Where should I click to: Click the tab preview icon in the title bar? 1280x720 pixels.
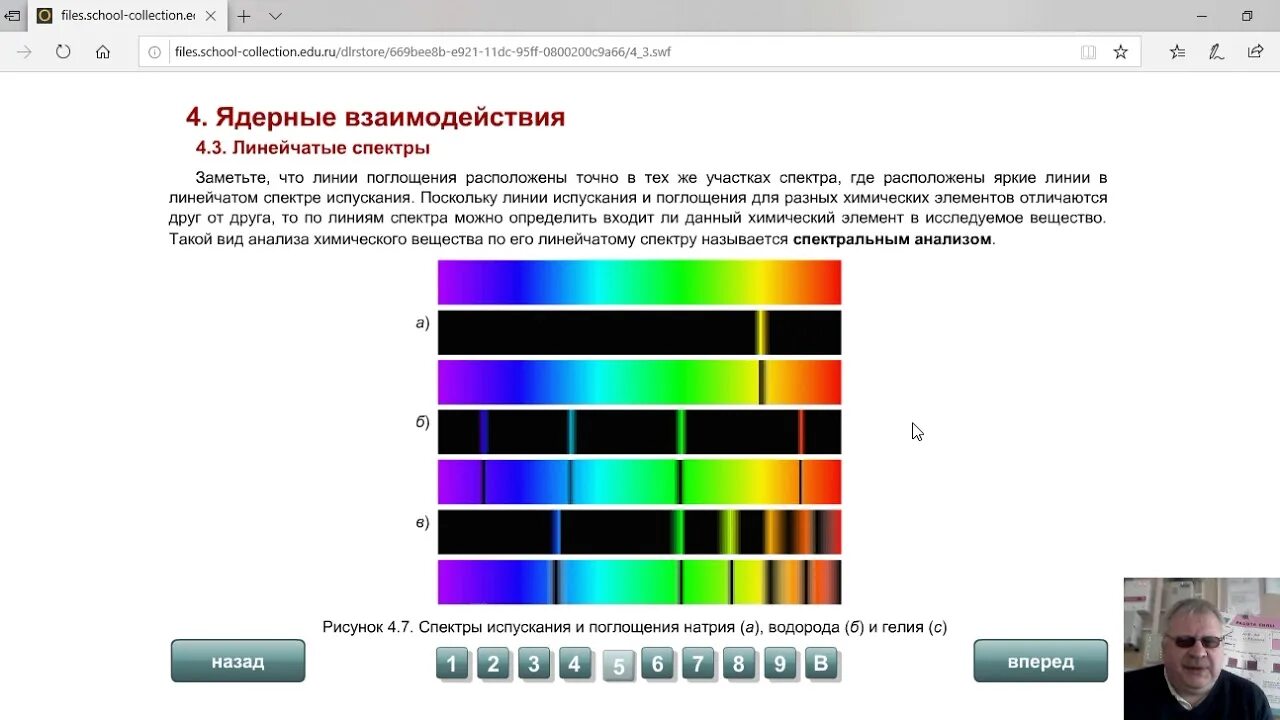[x=12, y=16]
